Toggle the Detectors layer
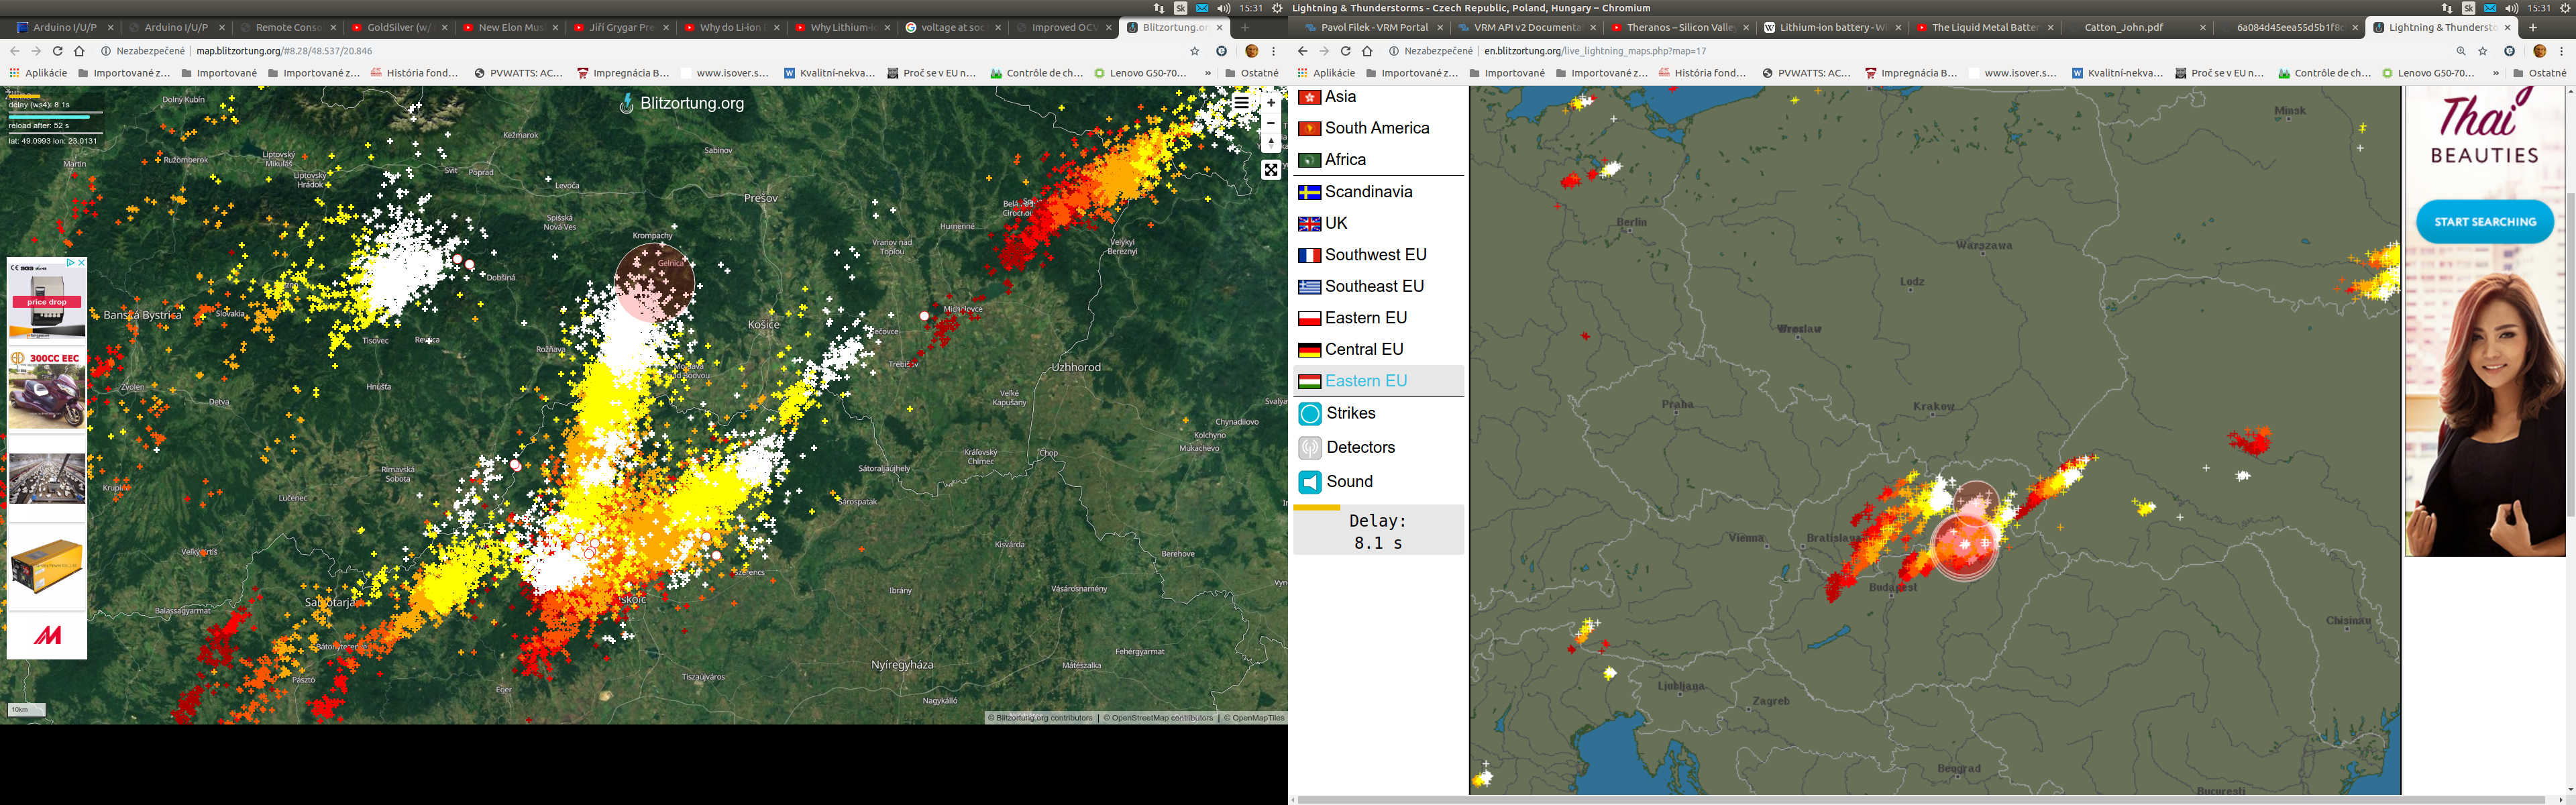 (x=1359, y=447)
